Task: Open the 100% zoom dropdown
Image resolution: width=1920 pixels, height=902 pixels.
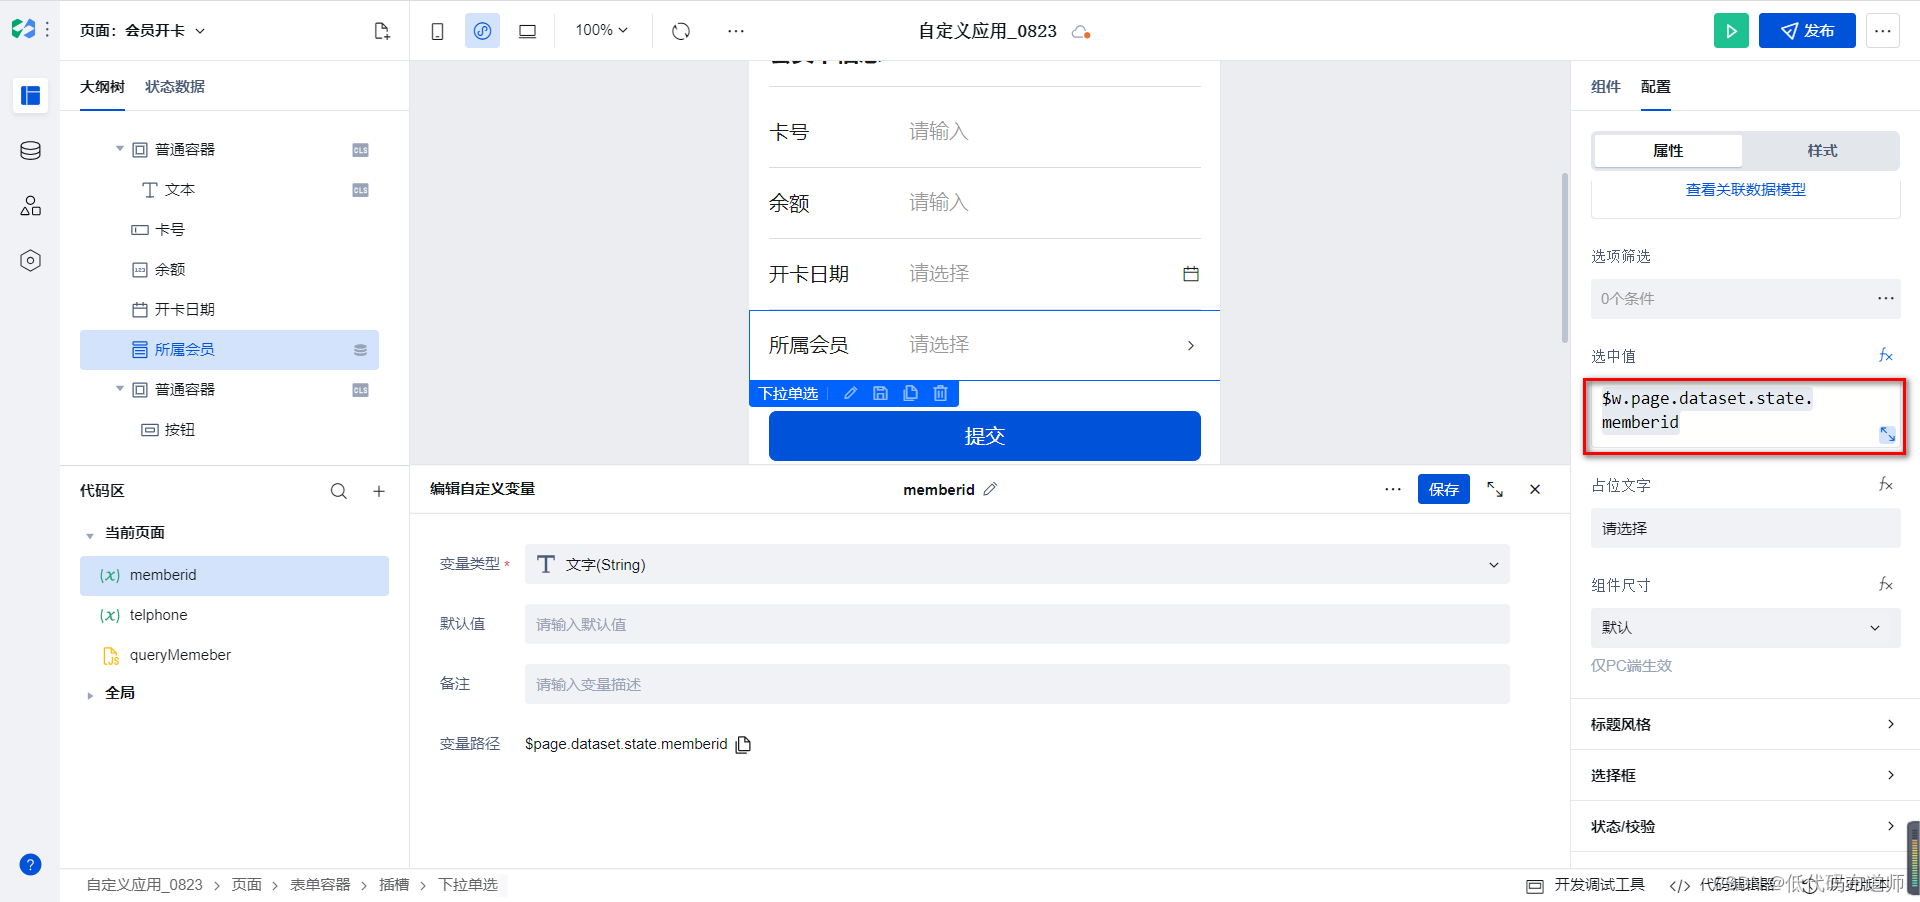Action: (601, 30)
